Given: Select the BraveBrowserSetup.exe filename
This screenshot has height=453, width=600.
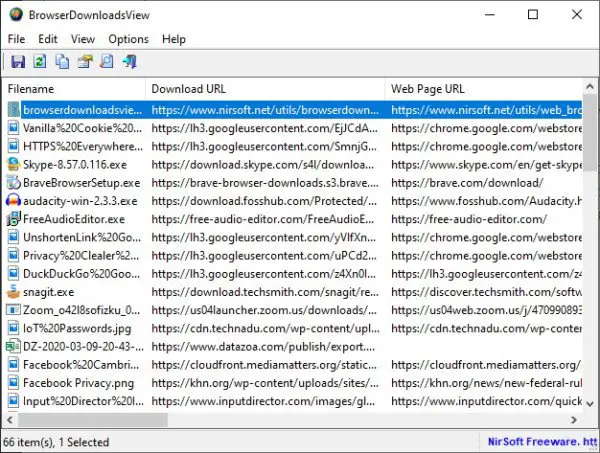Looking at the screenshot, I should click(82, 183).
